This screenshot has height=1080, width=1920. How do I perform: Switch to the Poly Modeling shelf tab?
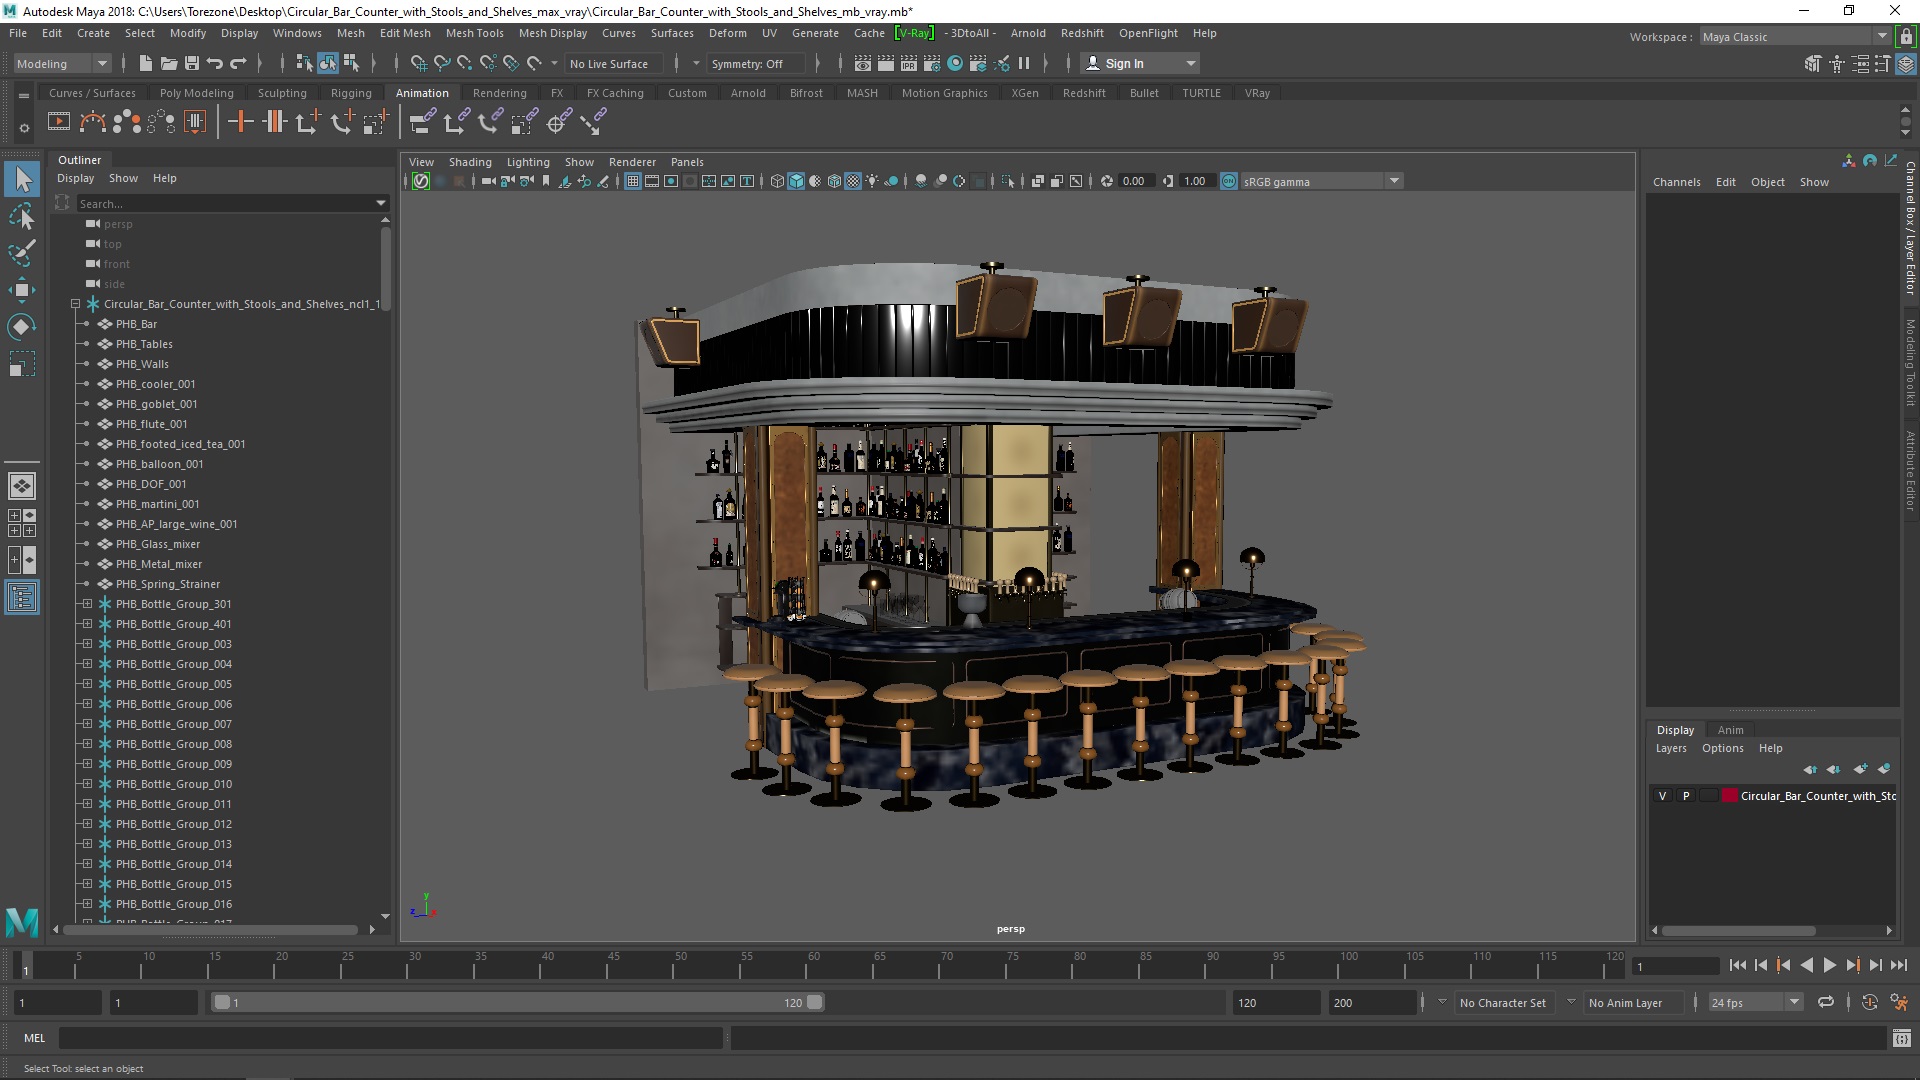tap(196, 93)
